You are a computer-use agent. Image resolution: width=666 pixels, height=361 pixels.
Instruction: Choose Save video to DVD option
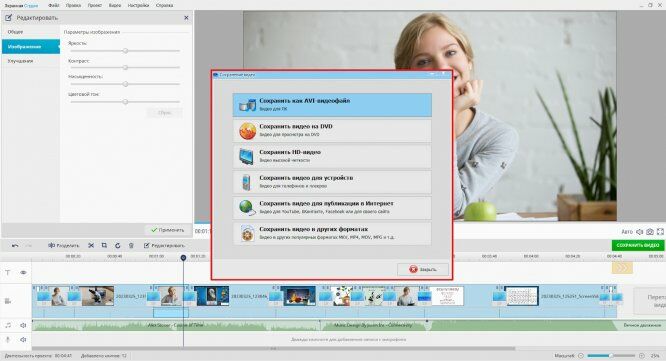pyautogui.click(x=332, y=130)
